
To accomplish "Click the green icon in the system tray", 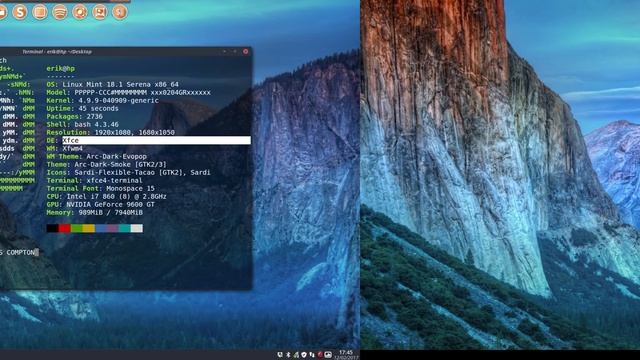I will [296, 355].
